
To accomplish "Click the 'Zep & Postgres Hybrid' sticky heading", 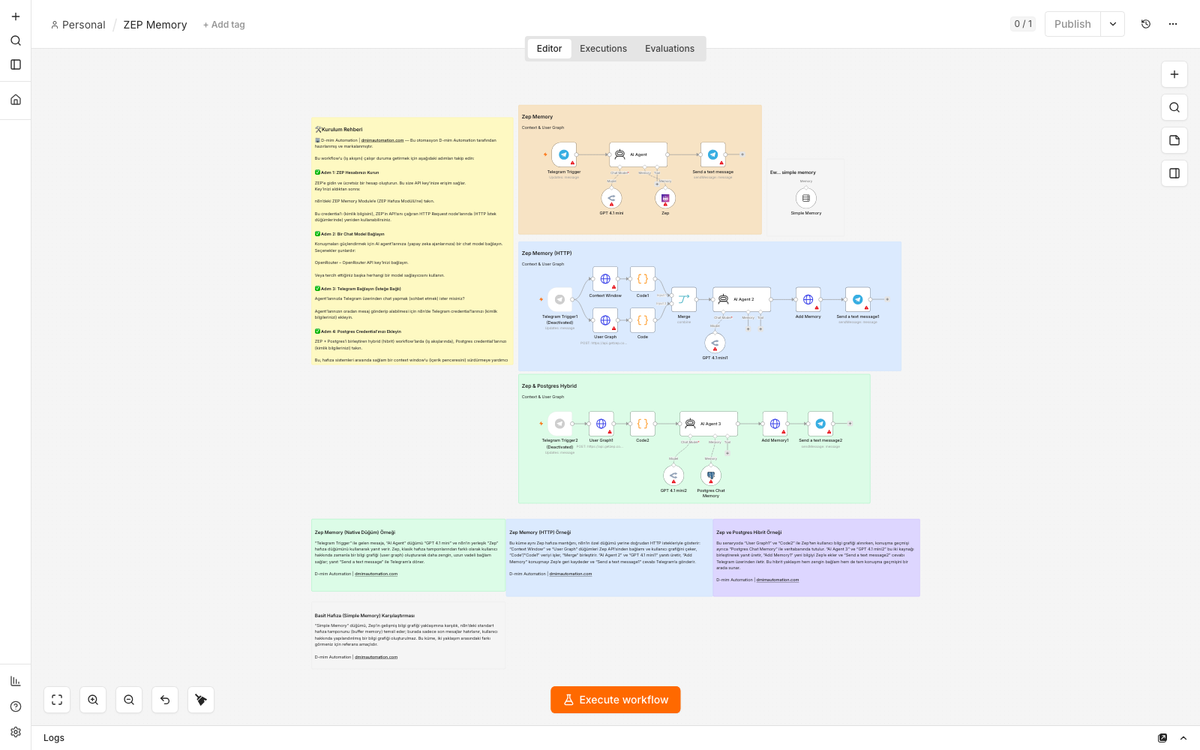I will [x=550, y=385].
